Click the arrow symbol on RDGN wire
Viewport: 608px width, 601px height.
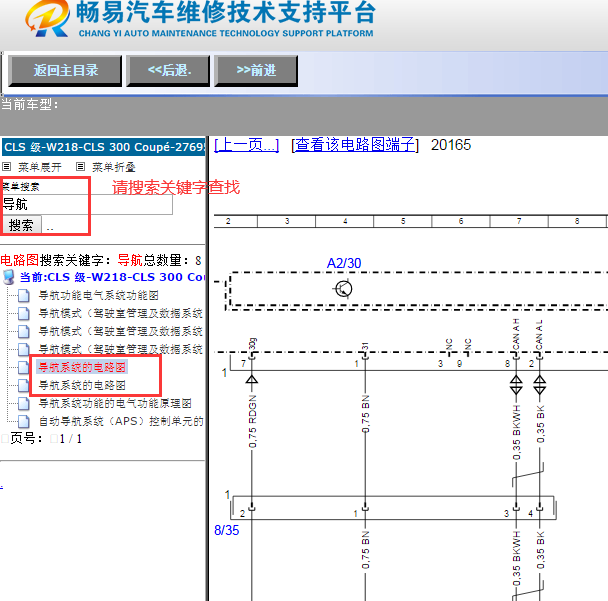click(252, 379)
